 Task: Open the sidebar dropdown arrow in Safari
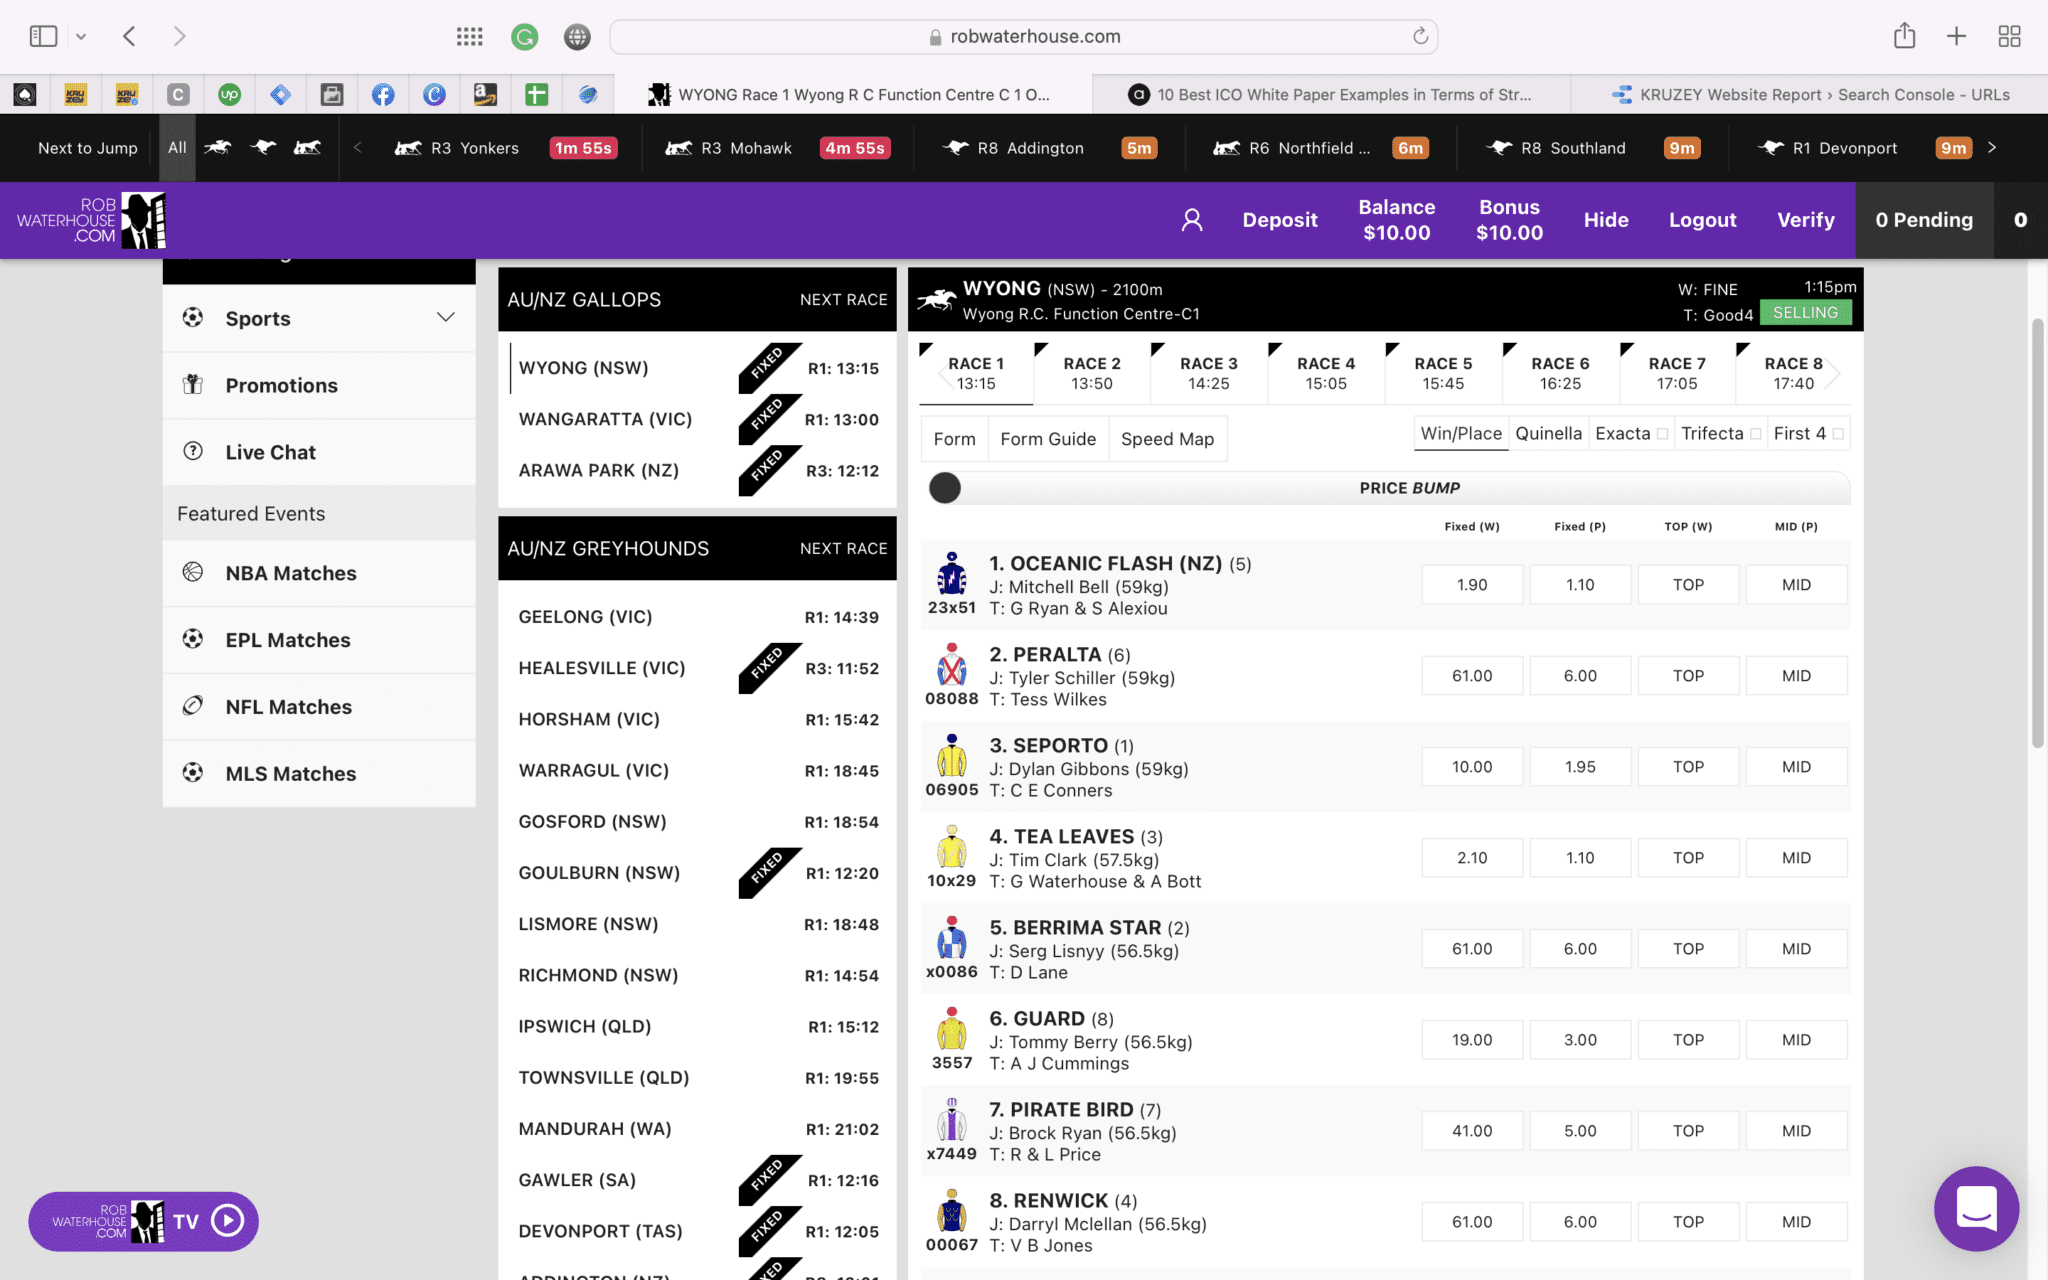(81, 37)
